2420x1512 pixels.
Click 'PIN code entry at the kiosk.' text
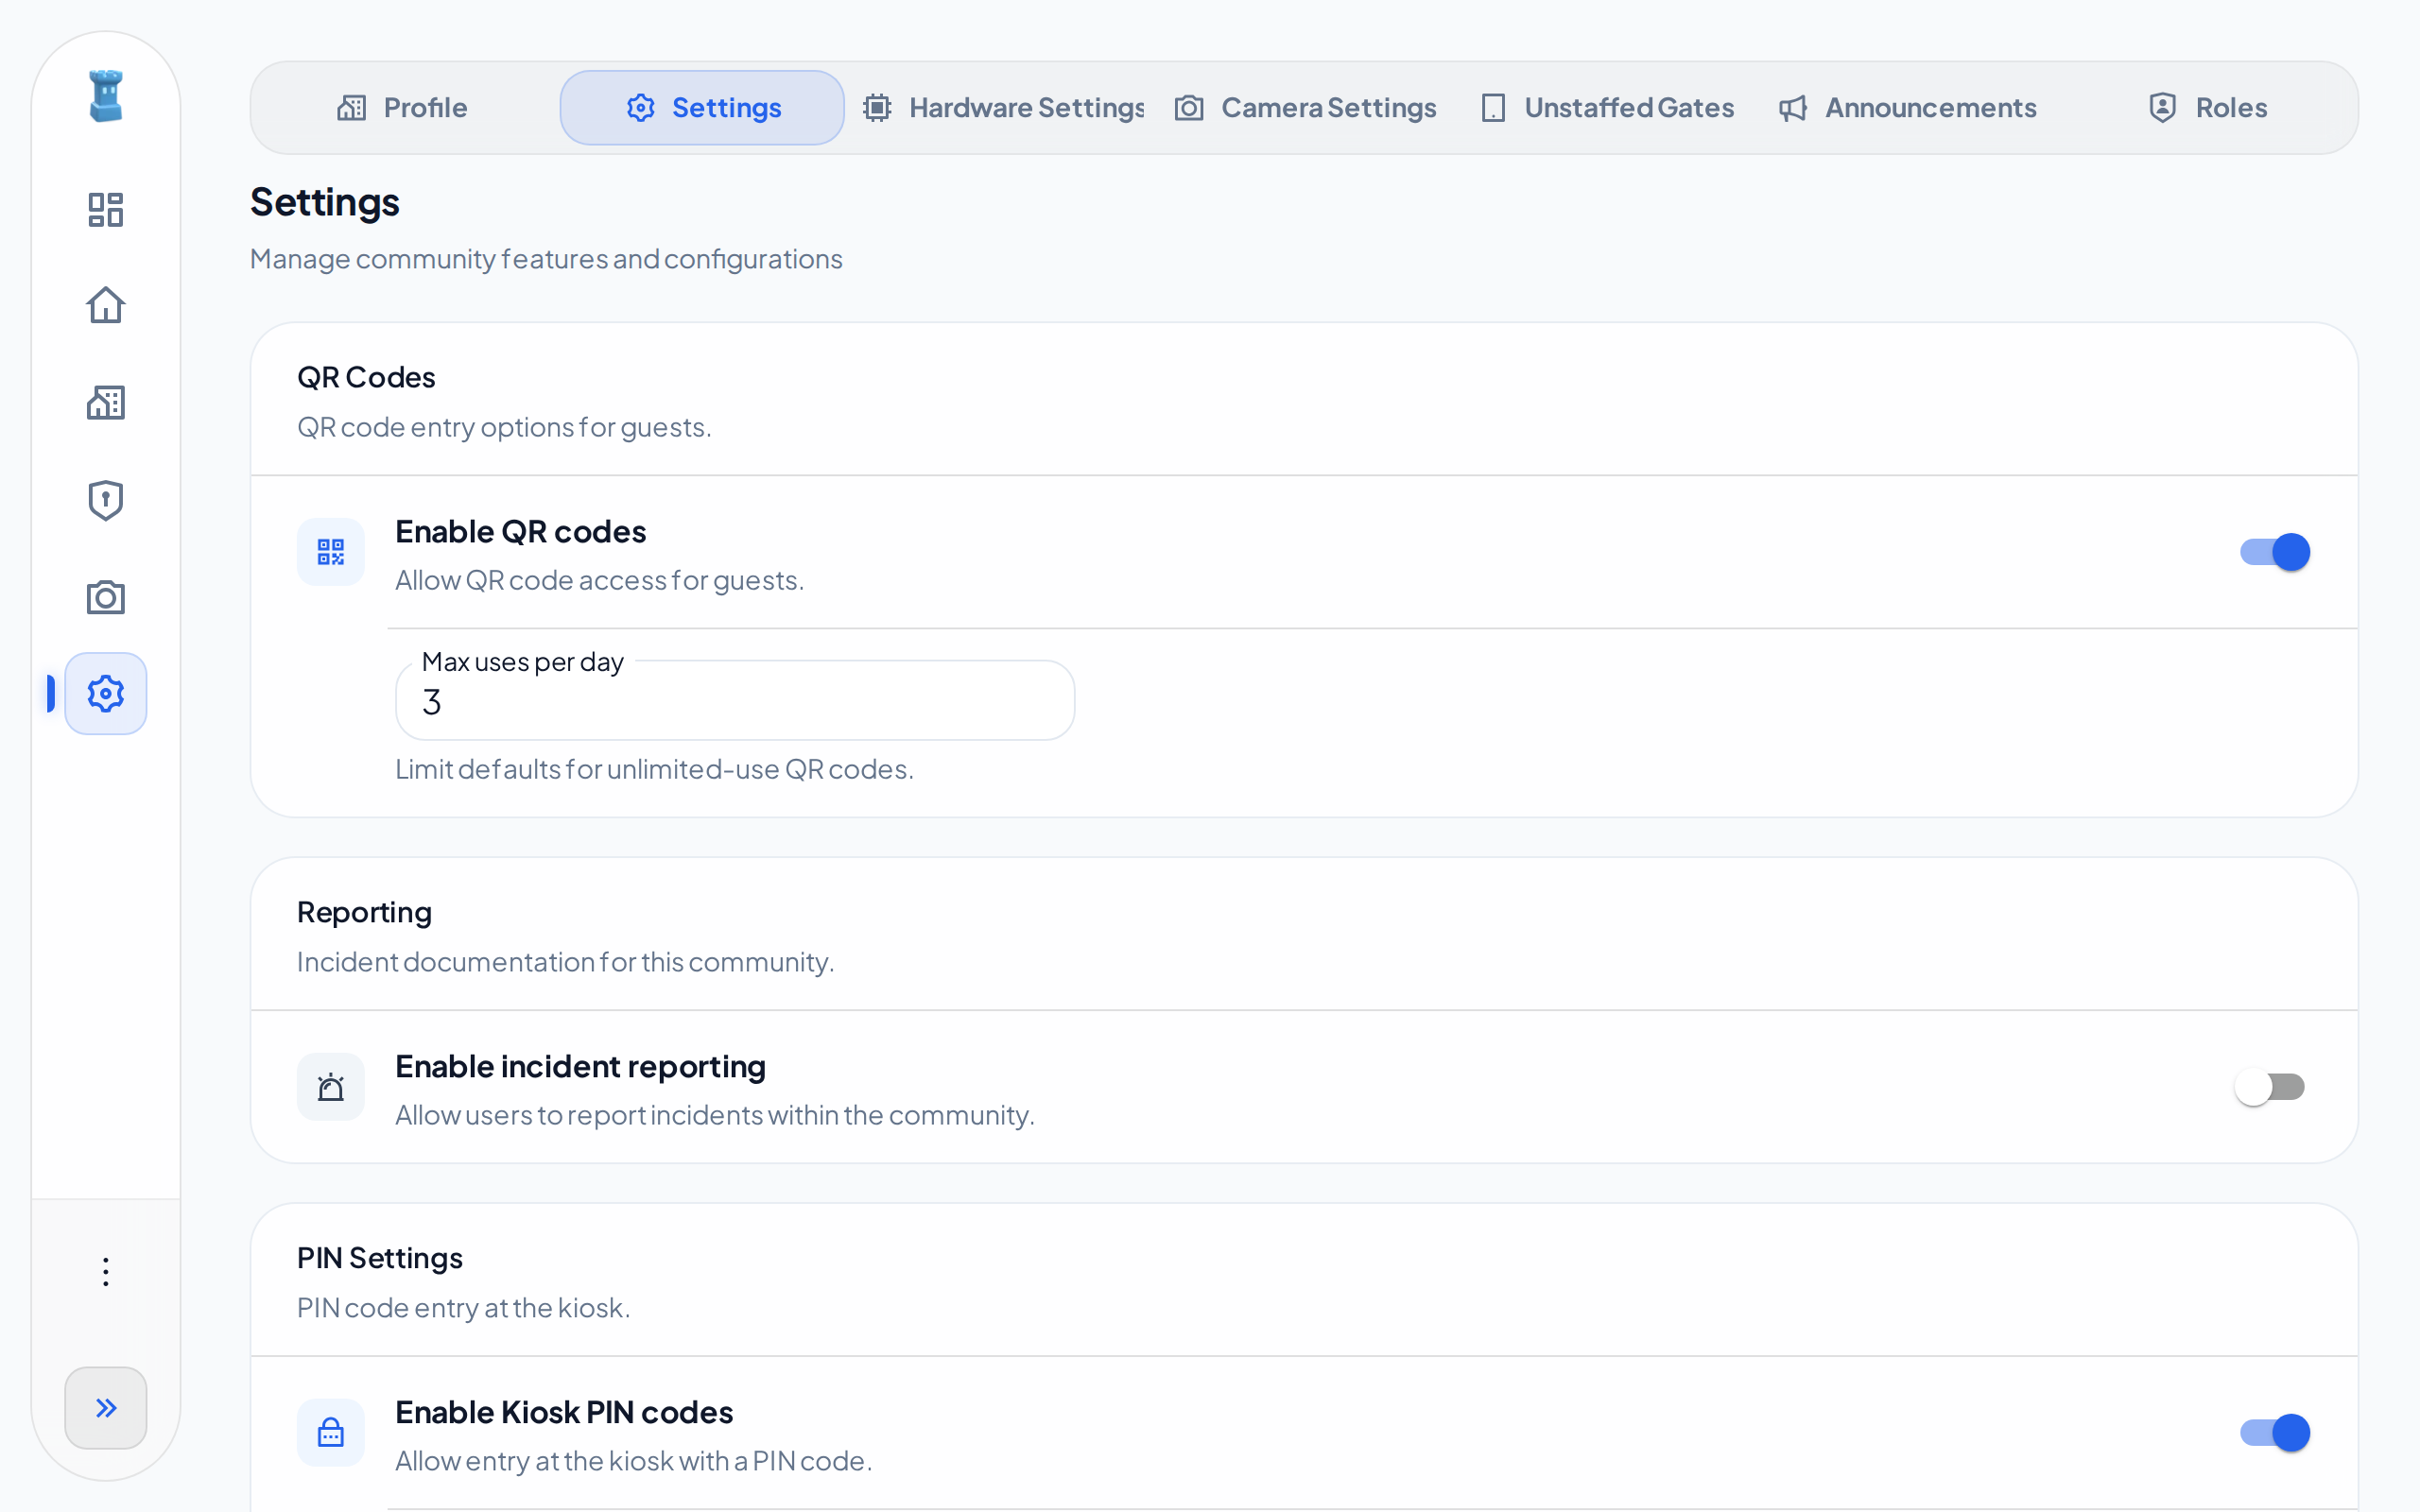[463, 1308]
